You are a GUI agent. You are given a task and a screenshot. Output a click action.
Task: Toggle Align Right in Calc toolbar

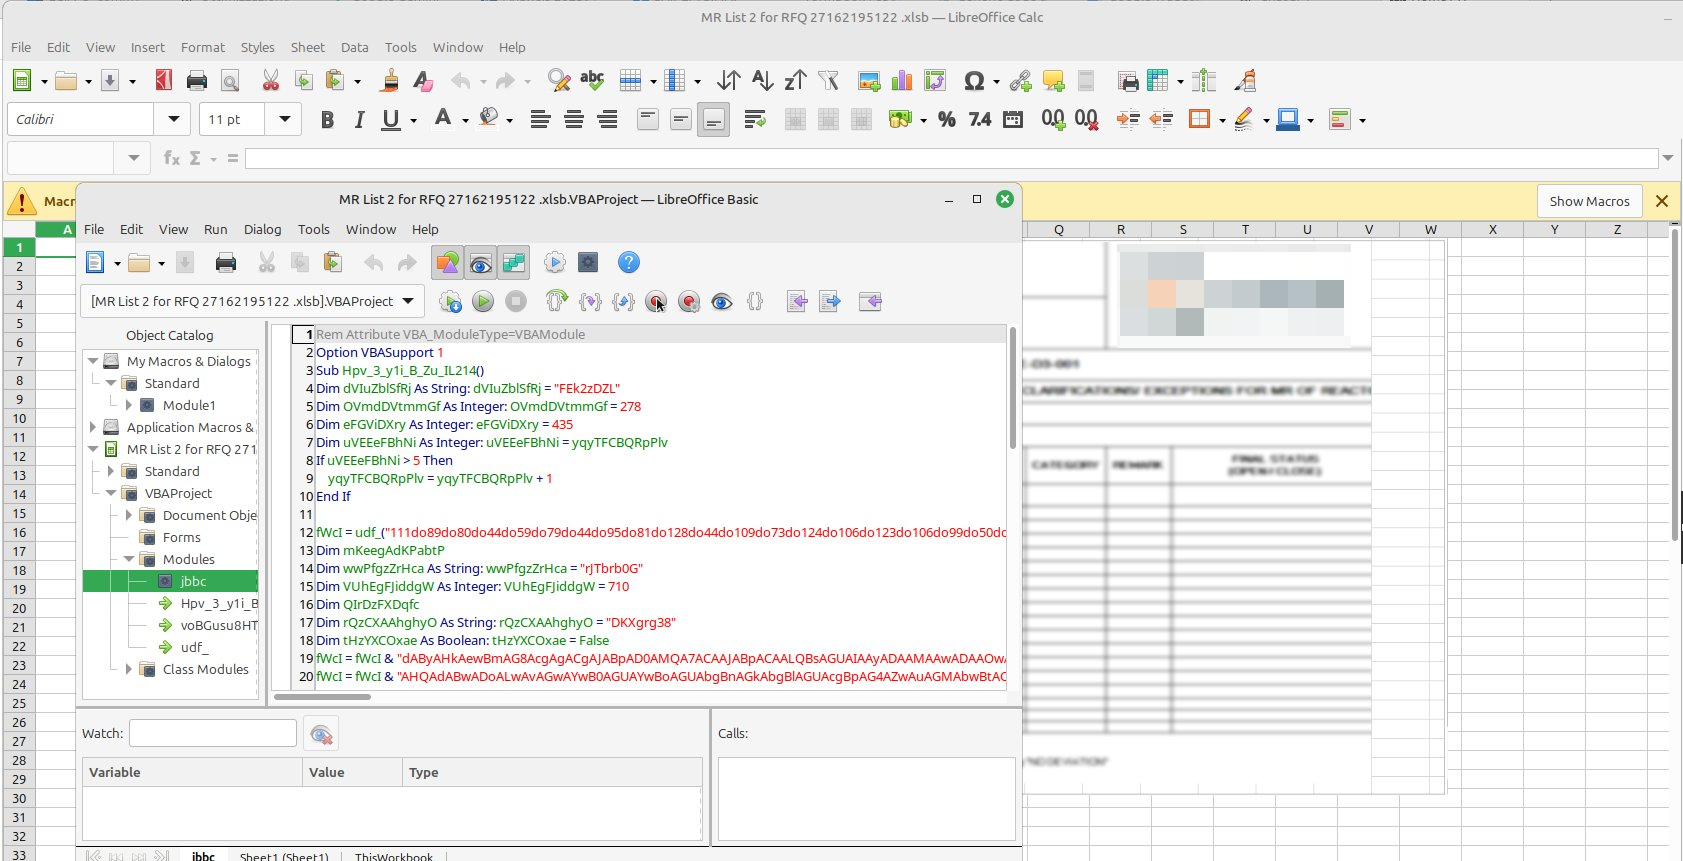[x=607, y=120]
